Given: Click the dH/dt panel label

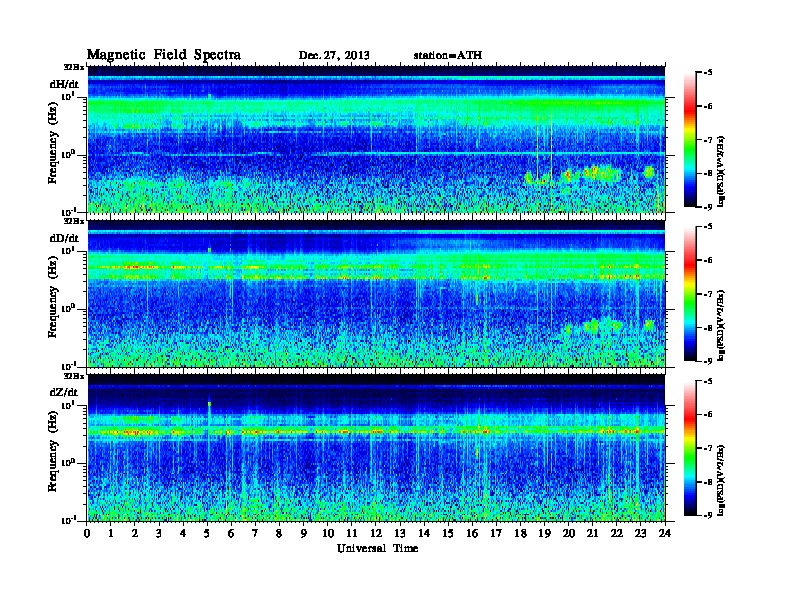Looking at the screenshot, I should pos(64,84).
